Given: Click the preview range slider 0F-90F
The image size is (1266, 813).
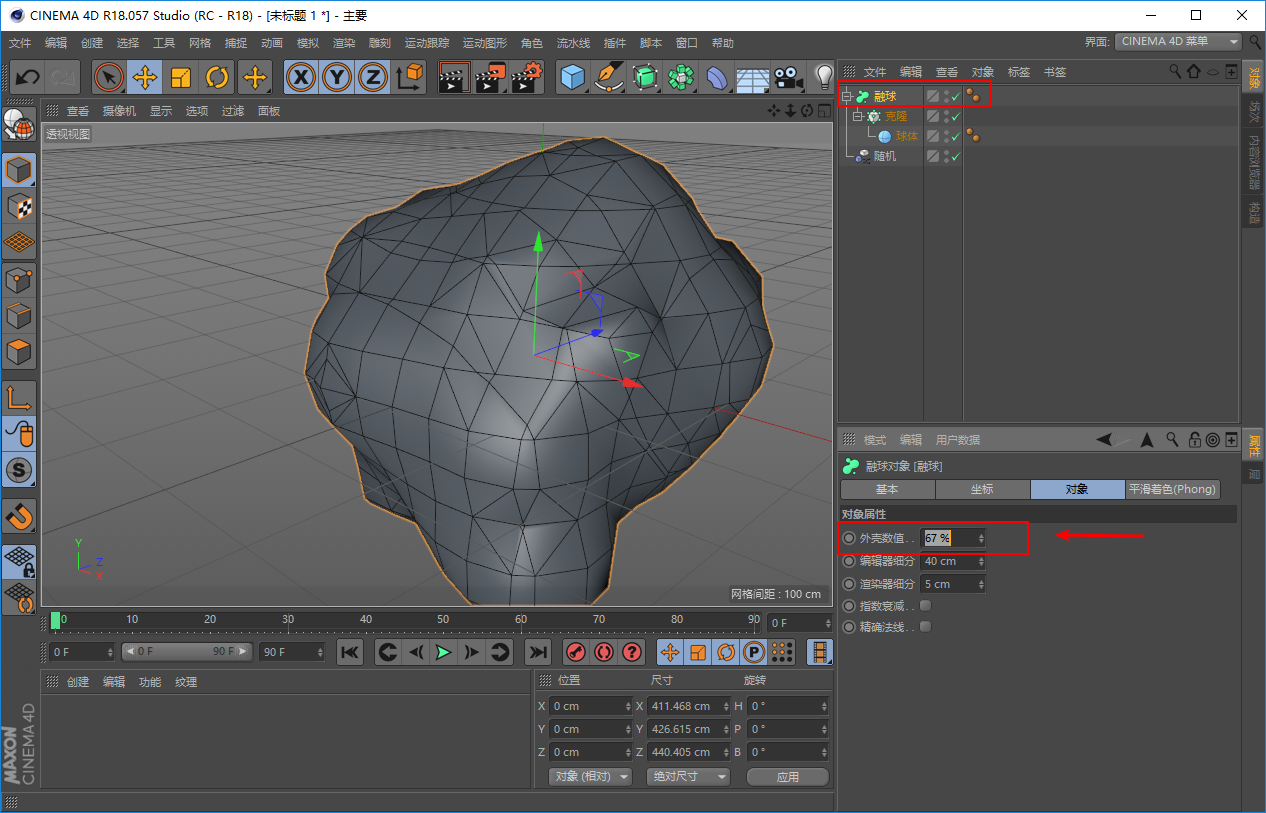Looking at the screenshot, I should pos(186,651).
